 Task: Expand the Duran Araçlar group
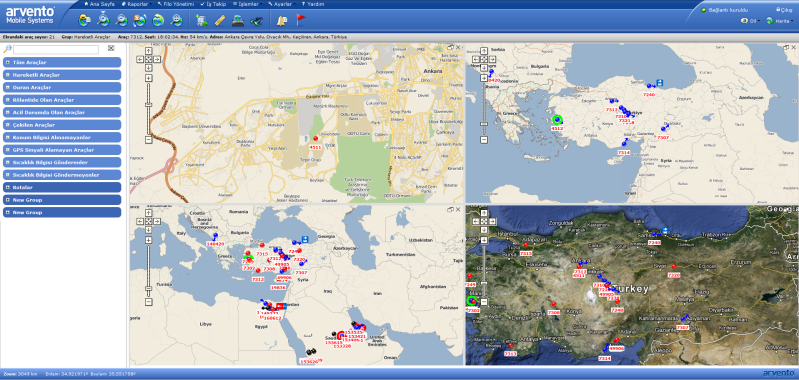click(x=62, y=87)
